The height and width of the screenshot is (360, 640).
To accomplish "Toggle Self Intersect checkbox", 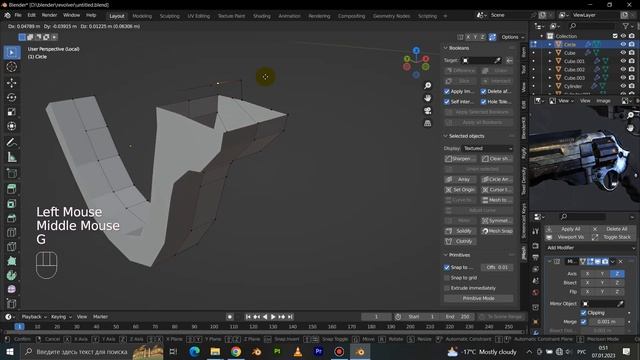I will [447, 101].
